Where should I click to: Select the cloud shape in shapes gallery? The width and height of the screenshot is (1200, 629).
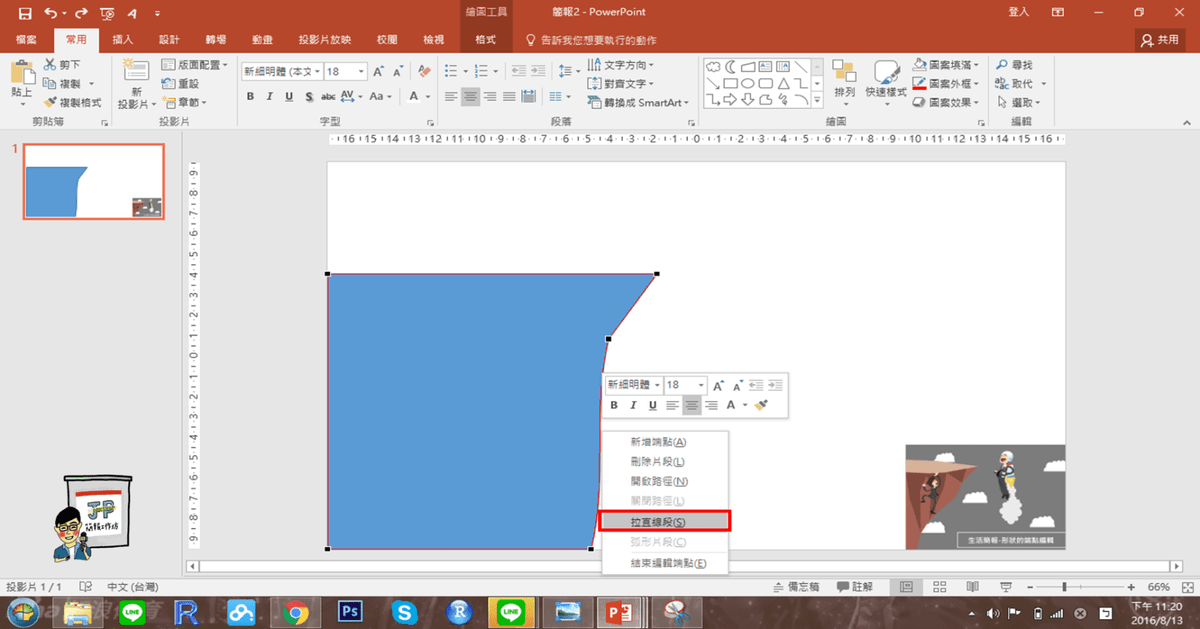pos(713,67)
